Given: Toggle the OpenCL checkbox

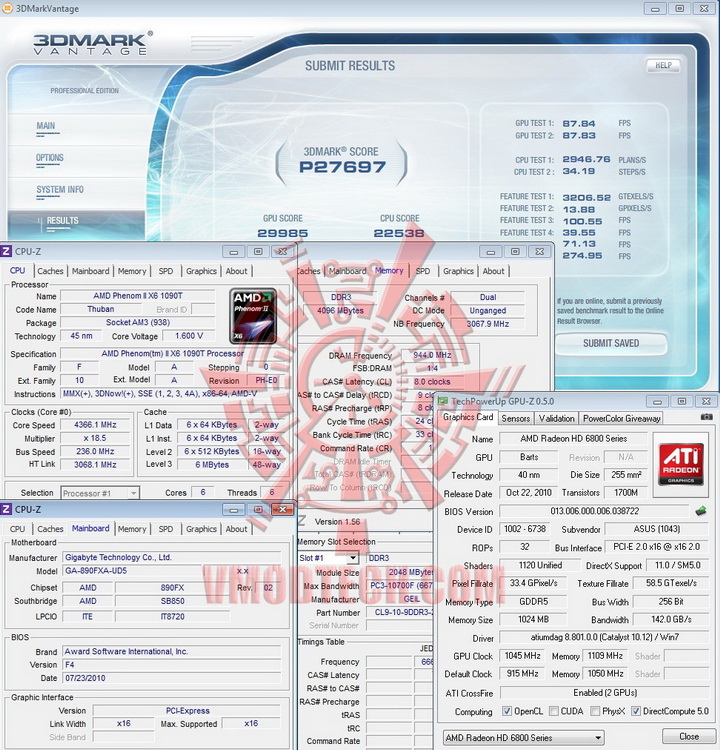Looking at the screenshot, I should click(x=507, y=711).
